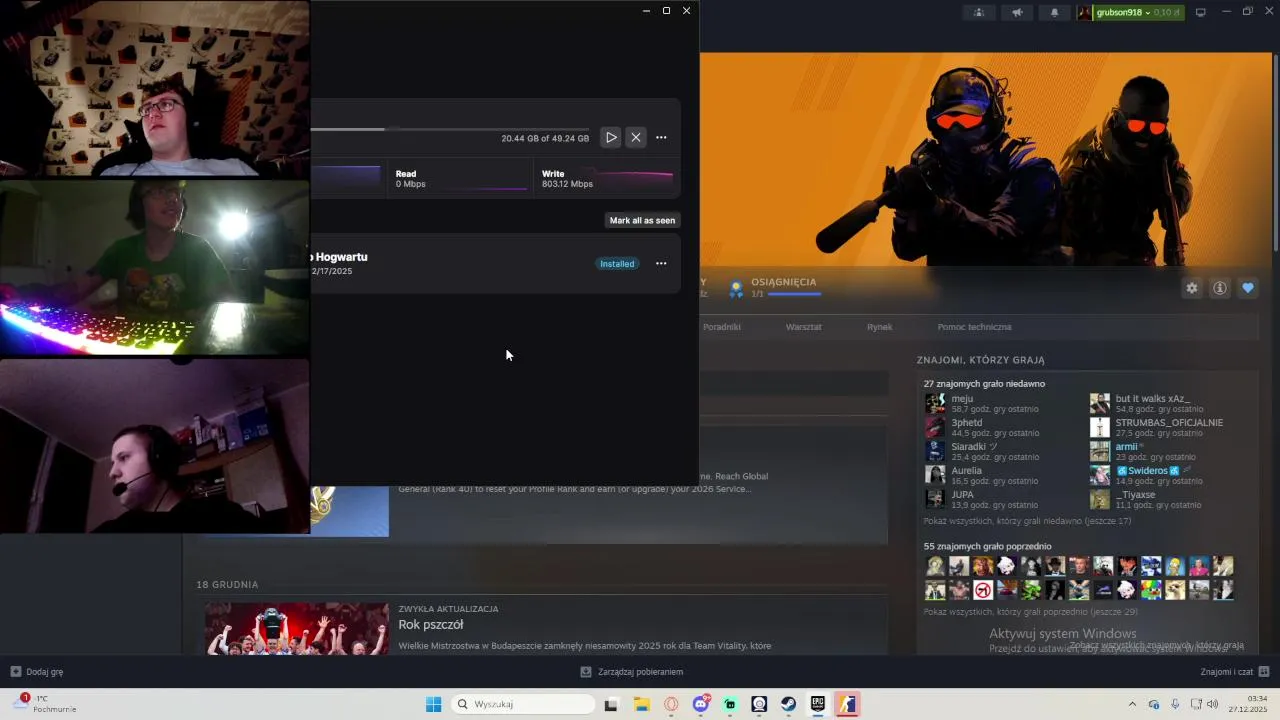Click Dodaj grę button
Screen dimensions: 1280x720
(37, 672)
